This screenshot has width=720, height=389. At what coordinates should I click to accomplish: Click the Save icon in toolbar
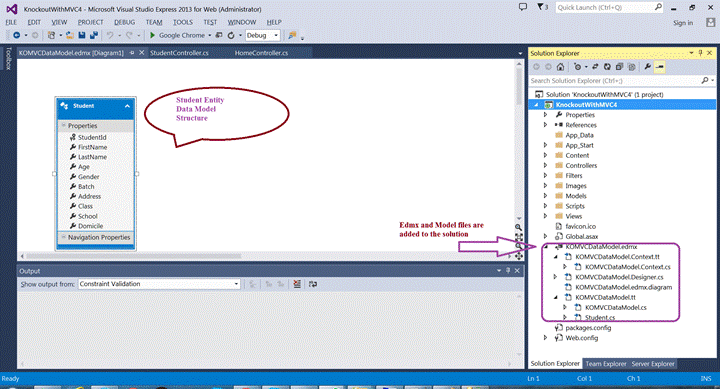click(82, 35)
